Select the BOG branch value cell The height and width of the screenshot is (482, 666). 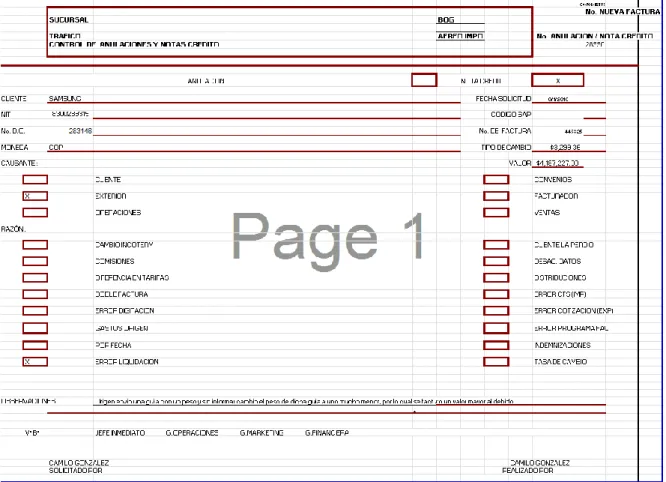[x=446, y=20]
